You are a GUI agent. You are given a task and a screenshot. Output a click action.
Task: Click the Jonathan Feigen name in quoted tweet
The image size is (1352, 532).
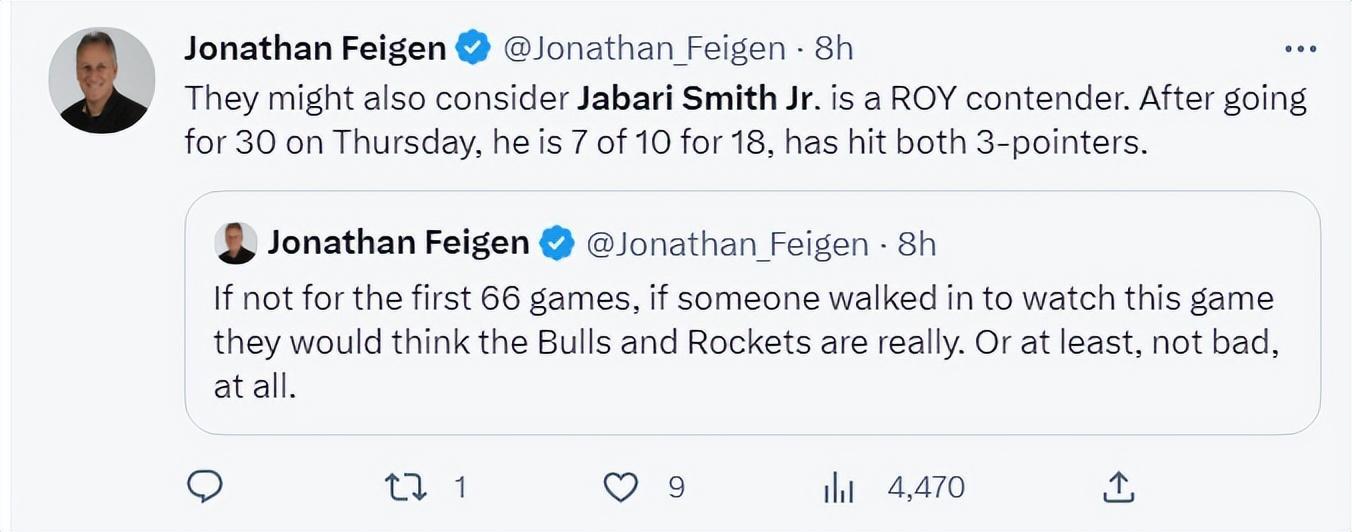tap(398, 243)
